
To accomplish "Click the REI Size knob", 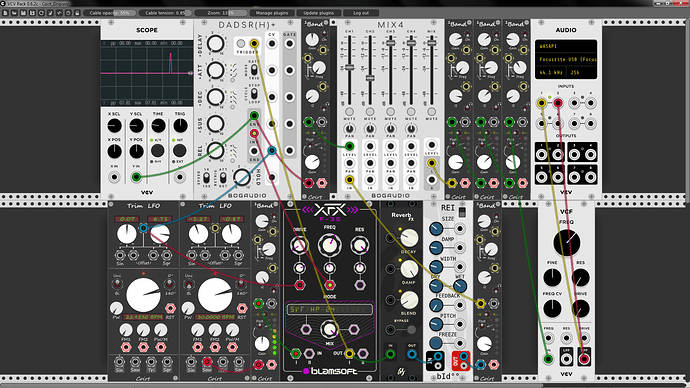I will (x=435, y=228).
